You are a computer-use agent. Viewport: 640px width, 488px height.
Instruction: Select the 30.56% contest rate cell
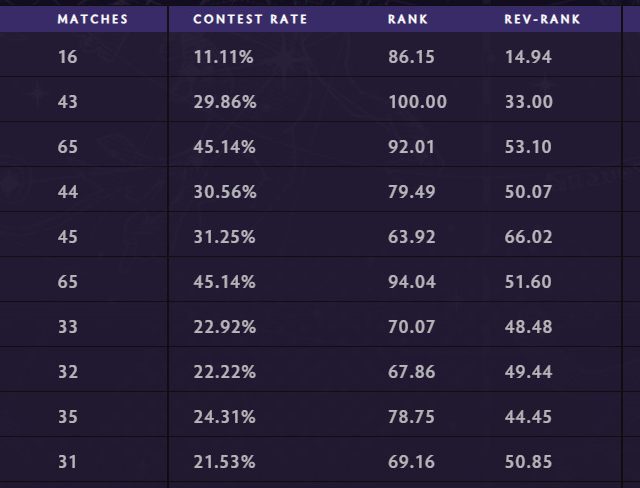[x=224, y=192]
